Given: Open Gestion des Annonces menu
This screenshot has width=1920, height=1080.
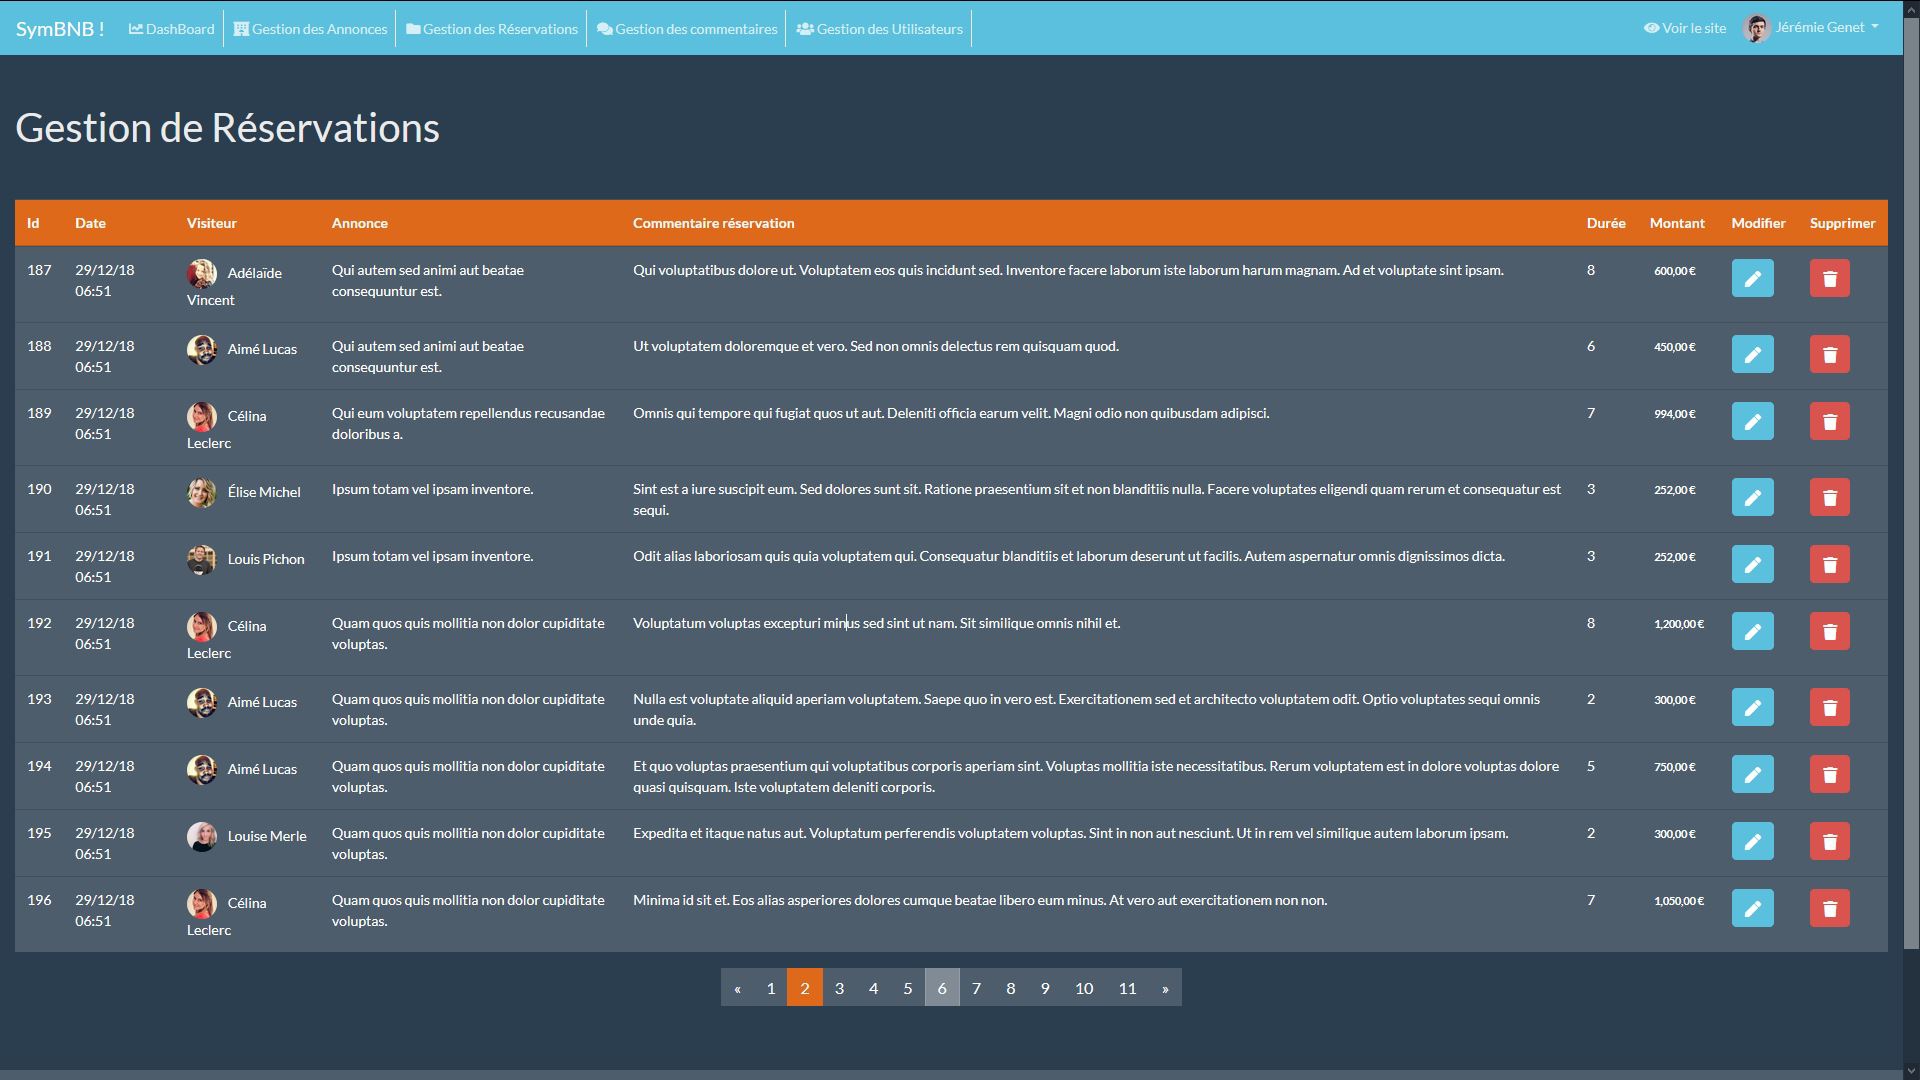Looking at the screenshot, I should coord(310,29).
